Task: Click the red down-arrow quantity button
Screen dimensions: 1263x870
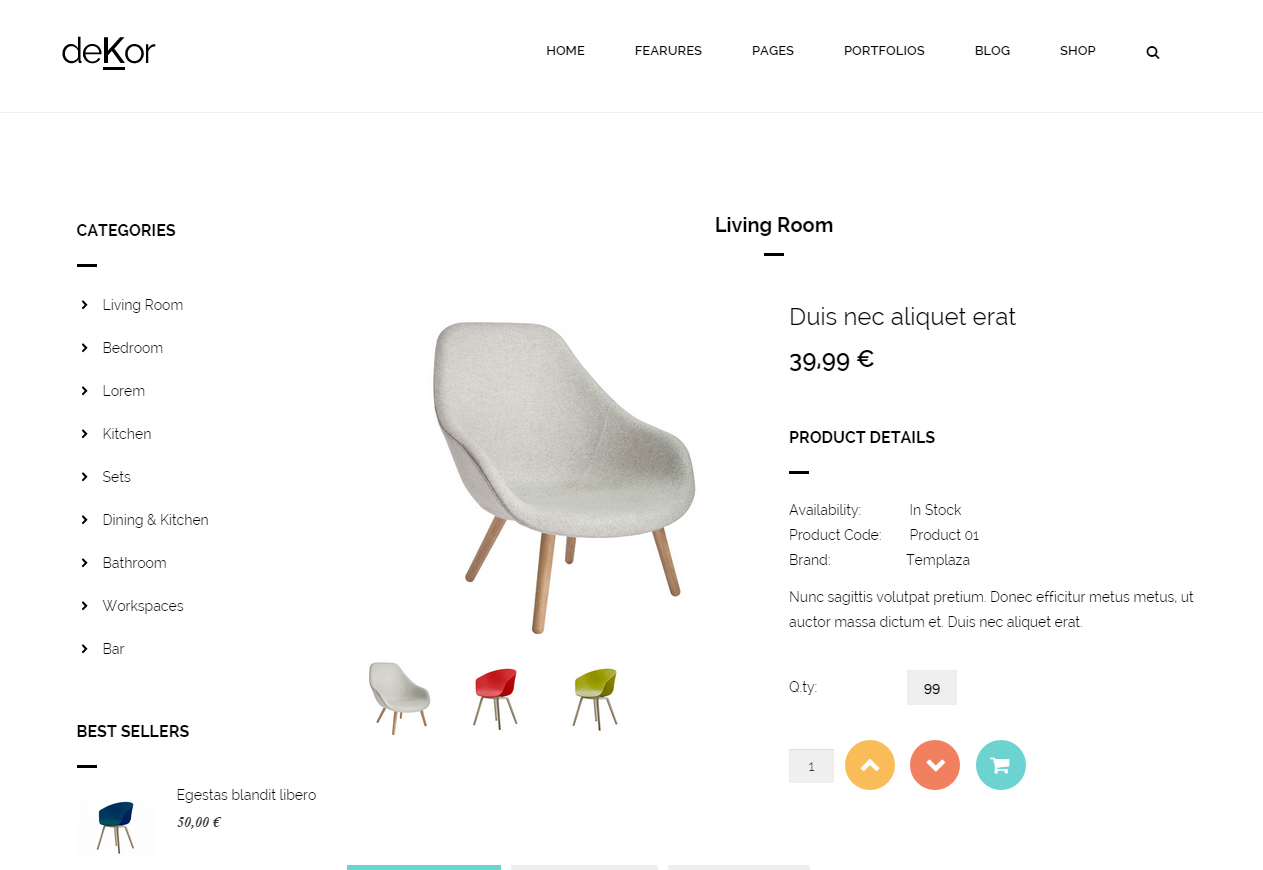Action: (x=935, y=765)
